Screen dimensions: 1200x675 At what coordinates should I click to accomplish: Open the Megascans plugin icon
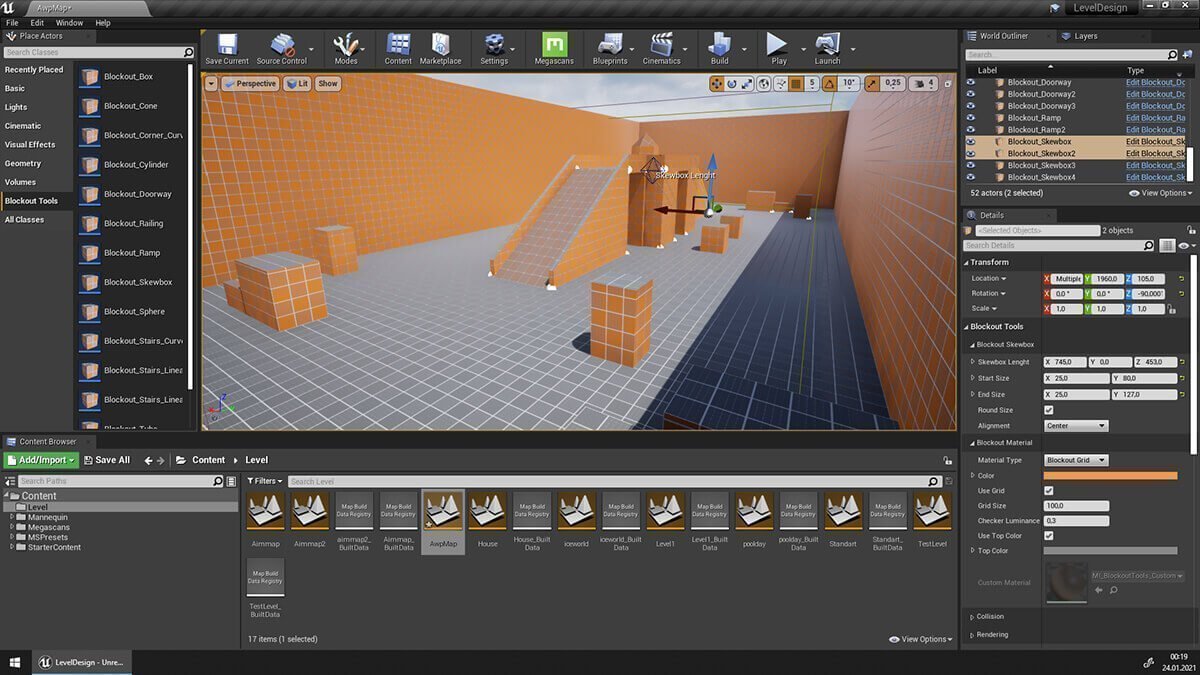click(555, 46)
